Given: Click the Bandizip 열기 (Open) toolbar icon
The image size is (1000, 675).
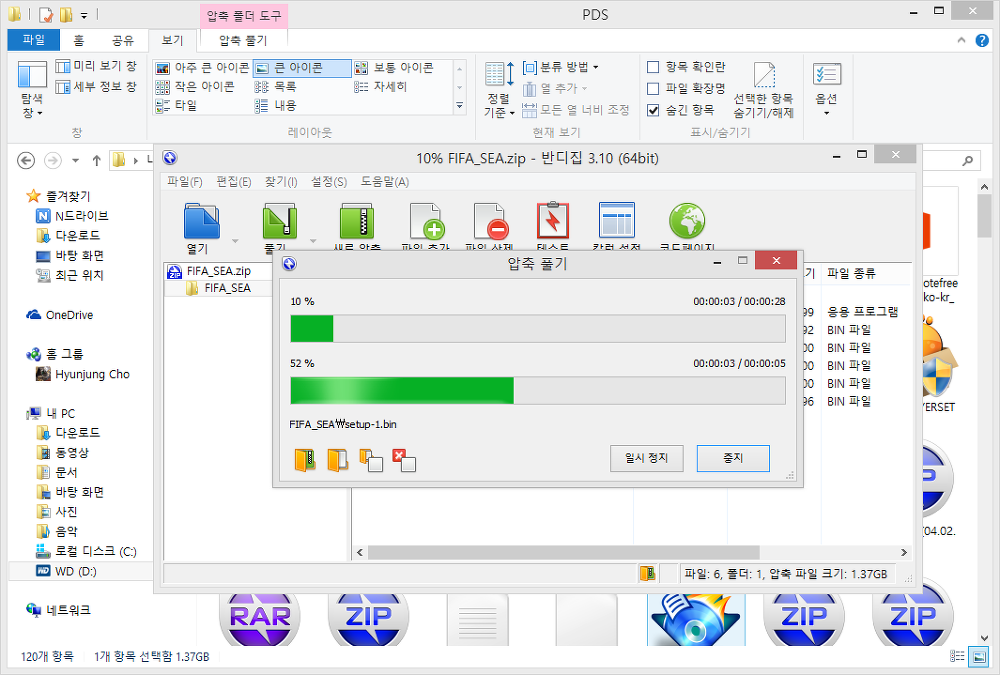Looking at the screenshot, I should click(x=202, y=221).
